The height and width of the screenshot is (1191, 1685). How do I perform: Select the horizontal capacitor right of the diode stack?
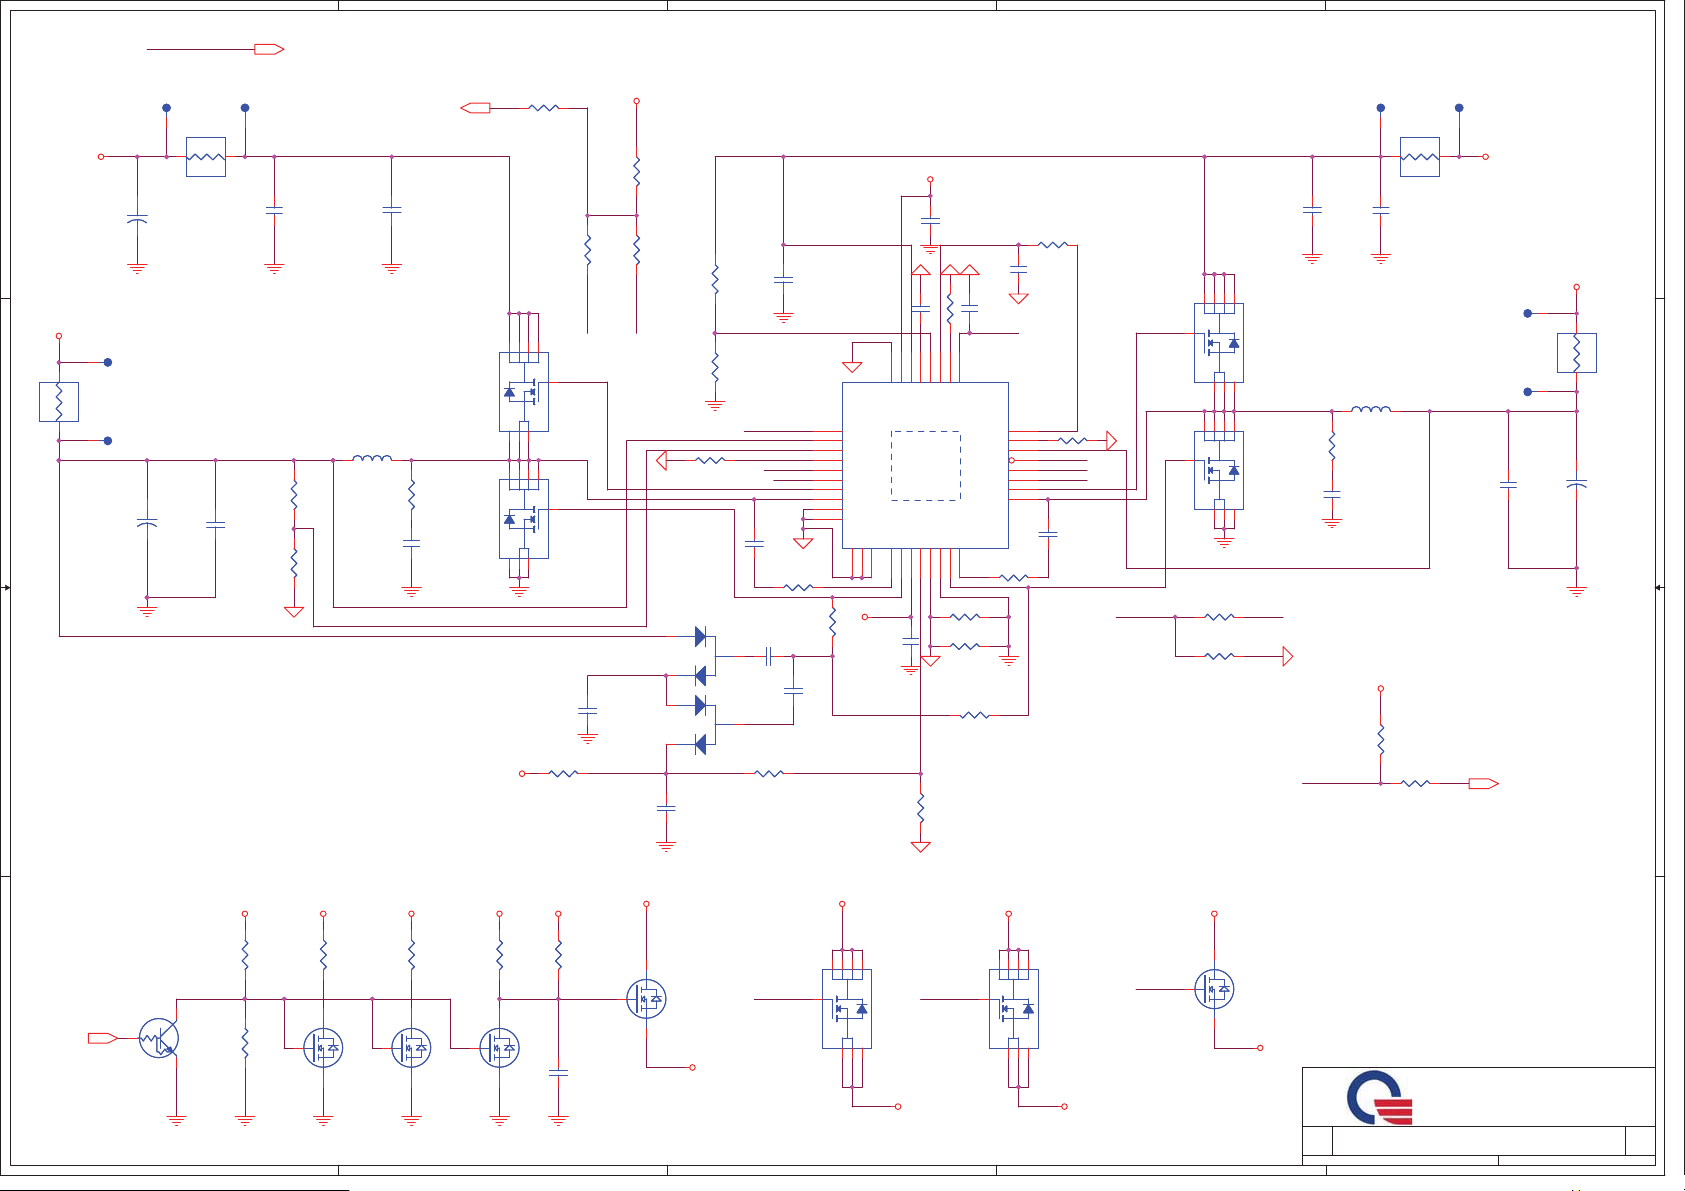[x=768, y=656]
